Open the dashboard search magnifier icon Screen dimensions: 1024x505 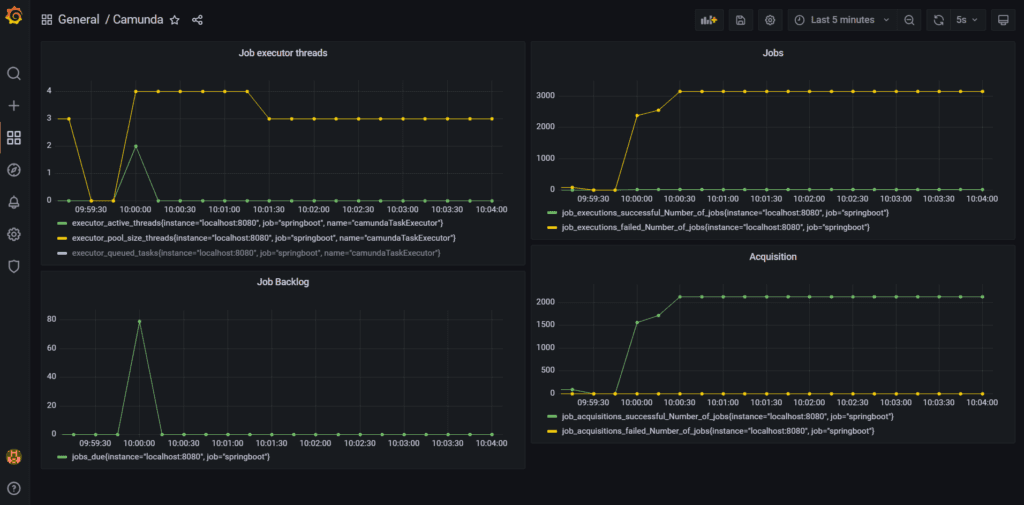coord(14,73)
